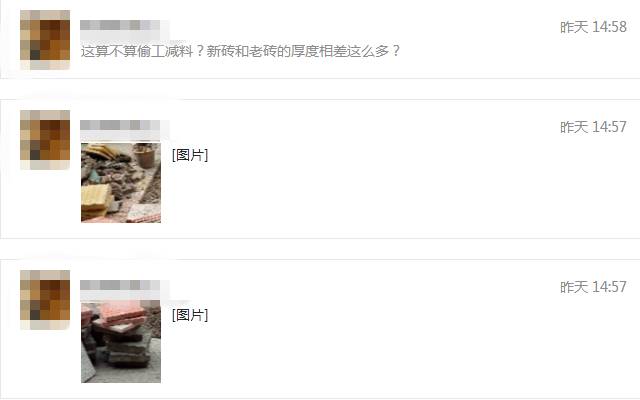The image size is (640, 400).
Task: Open the sender avatar on the 14:58 message
Action: [x=45, y=40]
